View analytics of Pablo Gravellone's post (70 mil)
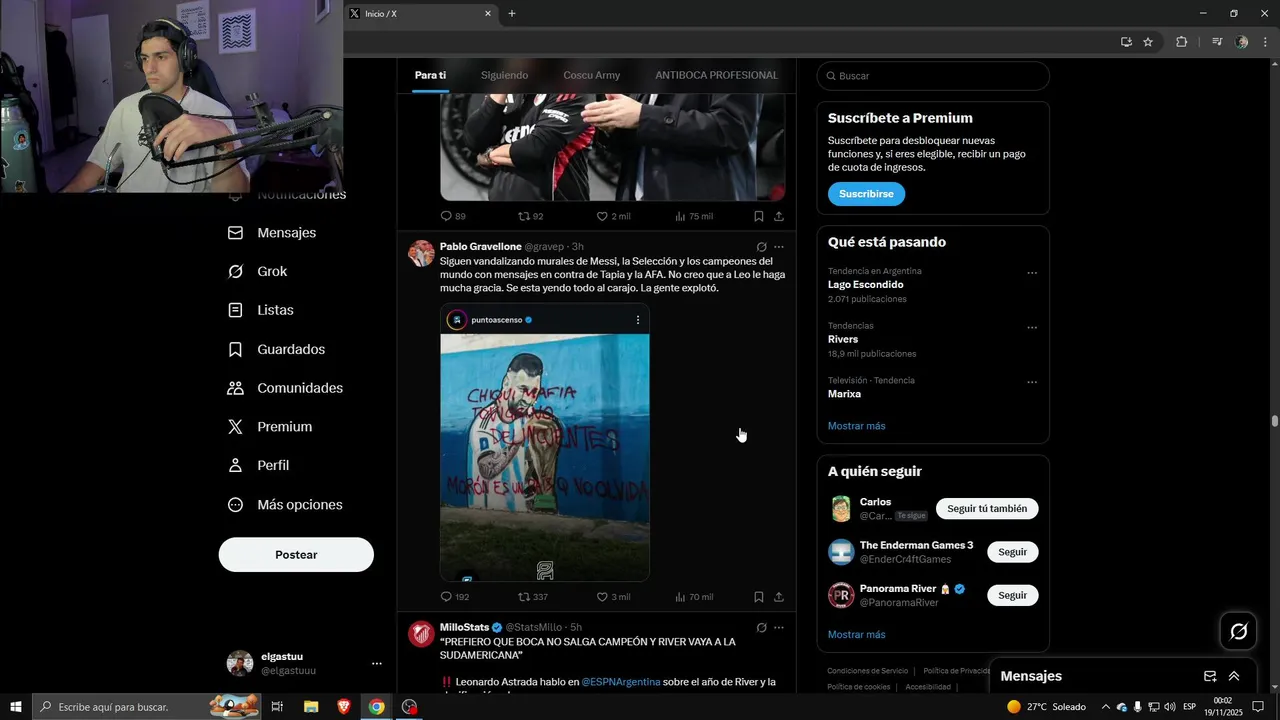Screen dimensions: 1280x720 point(680,597)
